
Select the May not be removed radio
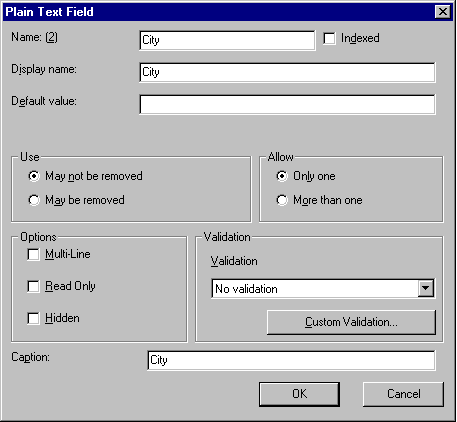[x=34, y=176]
